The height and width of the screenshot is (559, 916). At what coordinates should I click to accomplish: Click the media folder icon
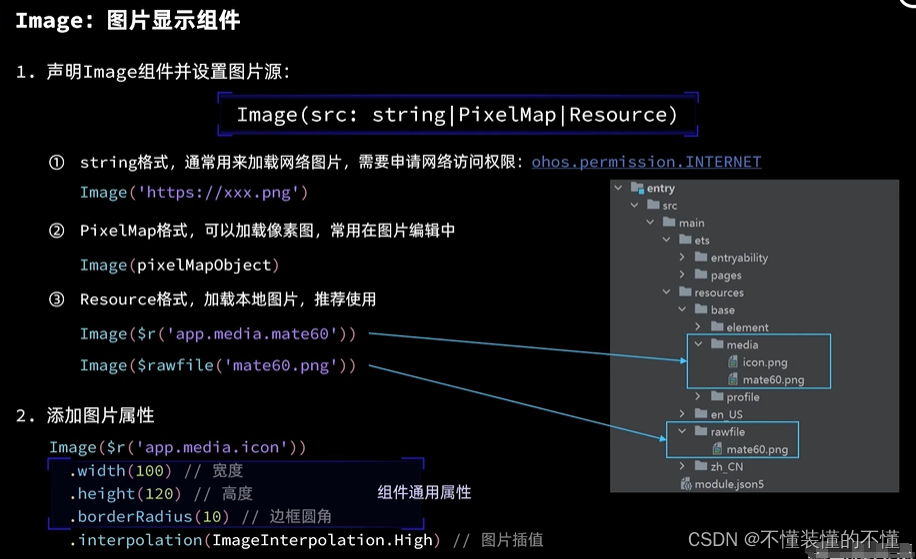717,344
